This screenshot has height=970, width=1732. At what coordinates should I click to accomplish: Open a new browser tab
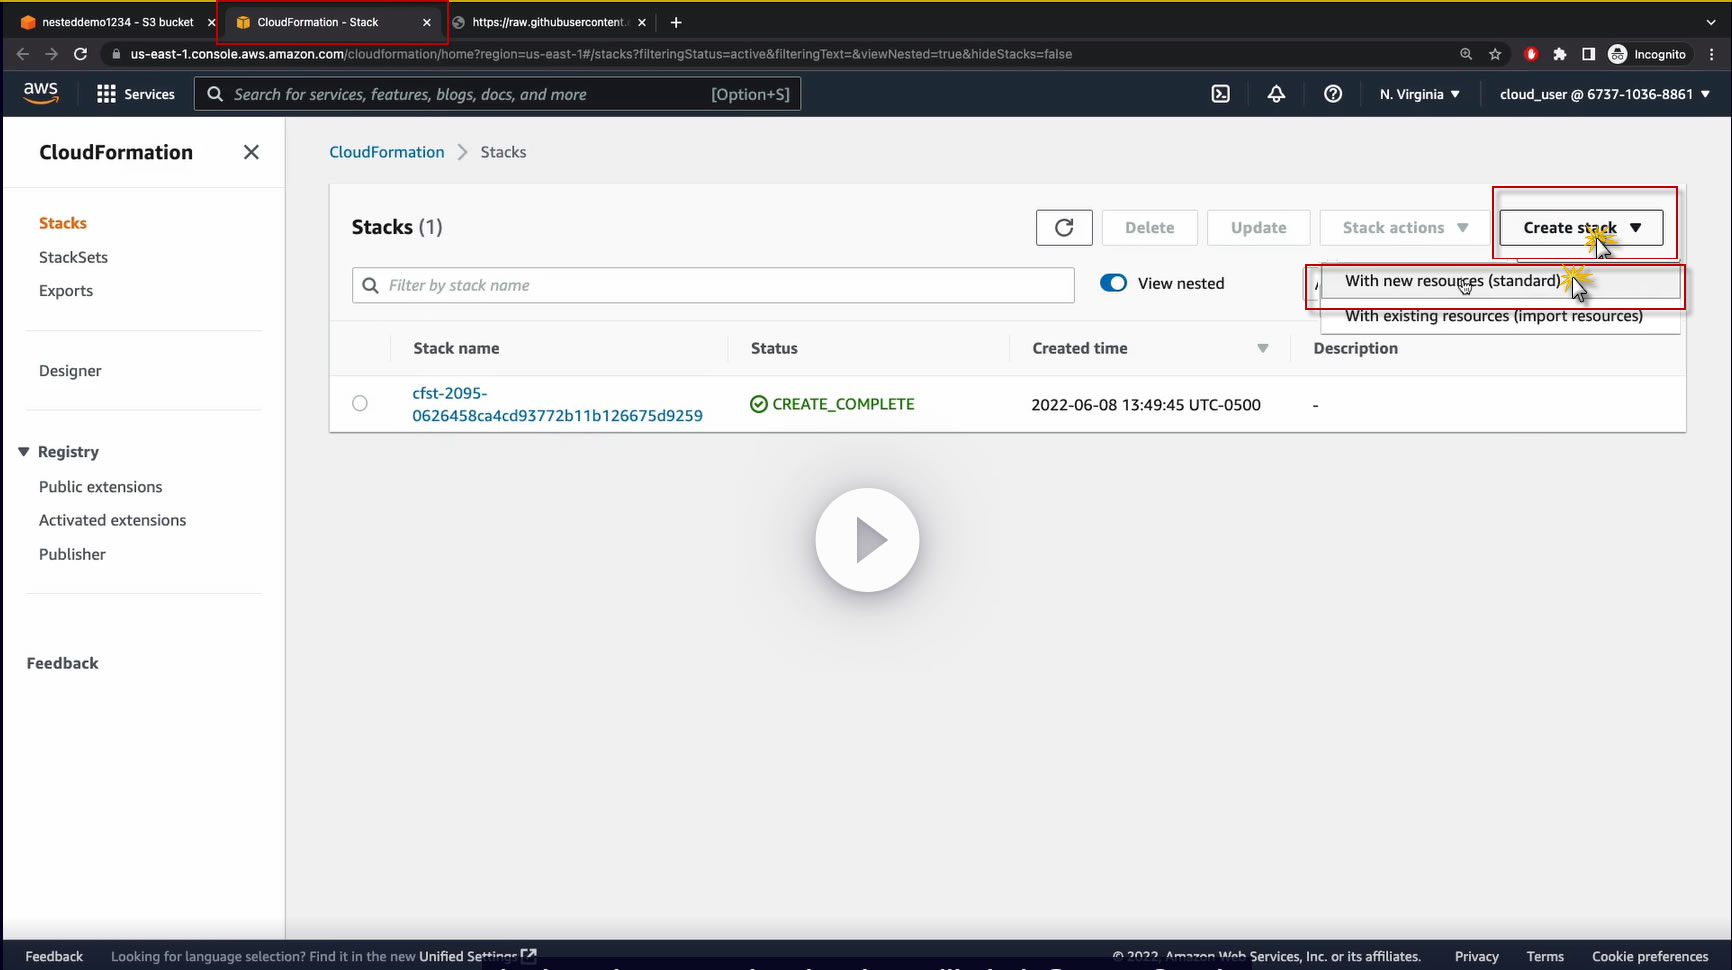pyautogui.click(x=676, y=22)
